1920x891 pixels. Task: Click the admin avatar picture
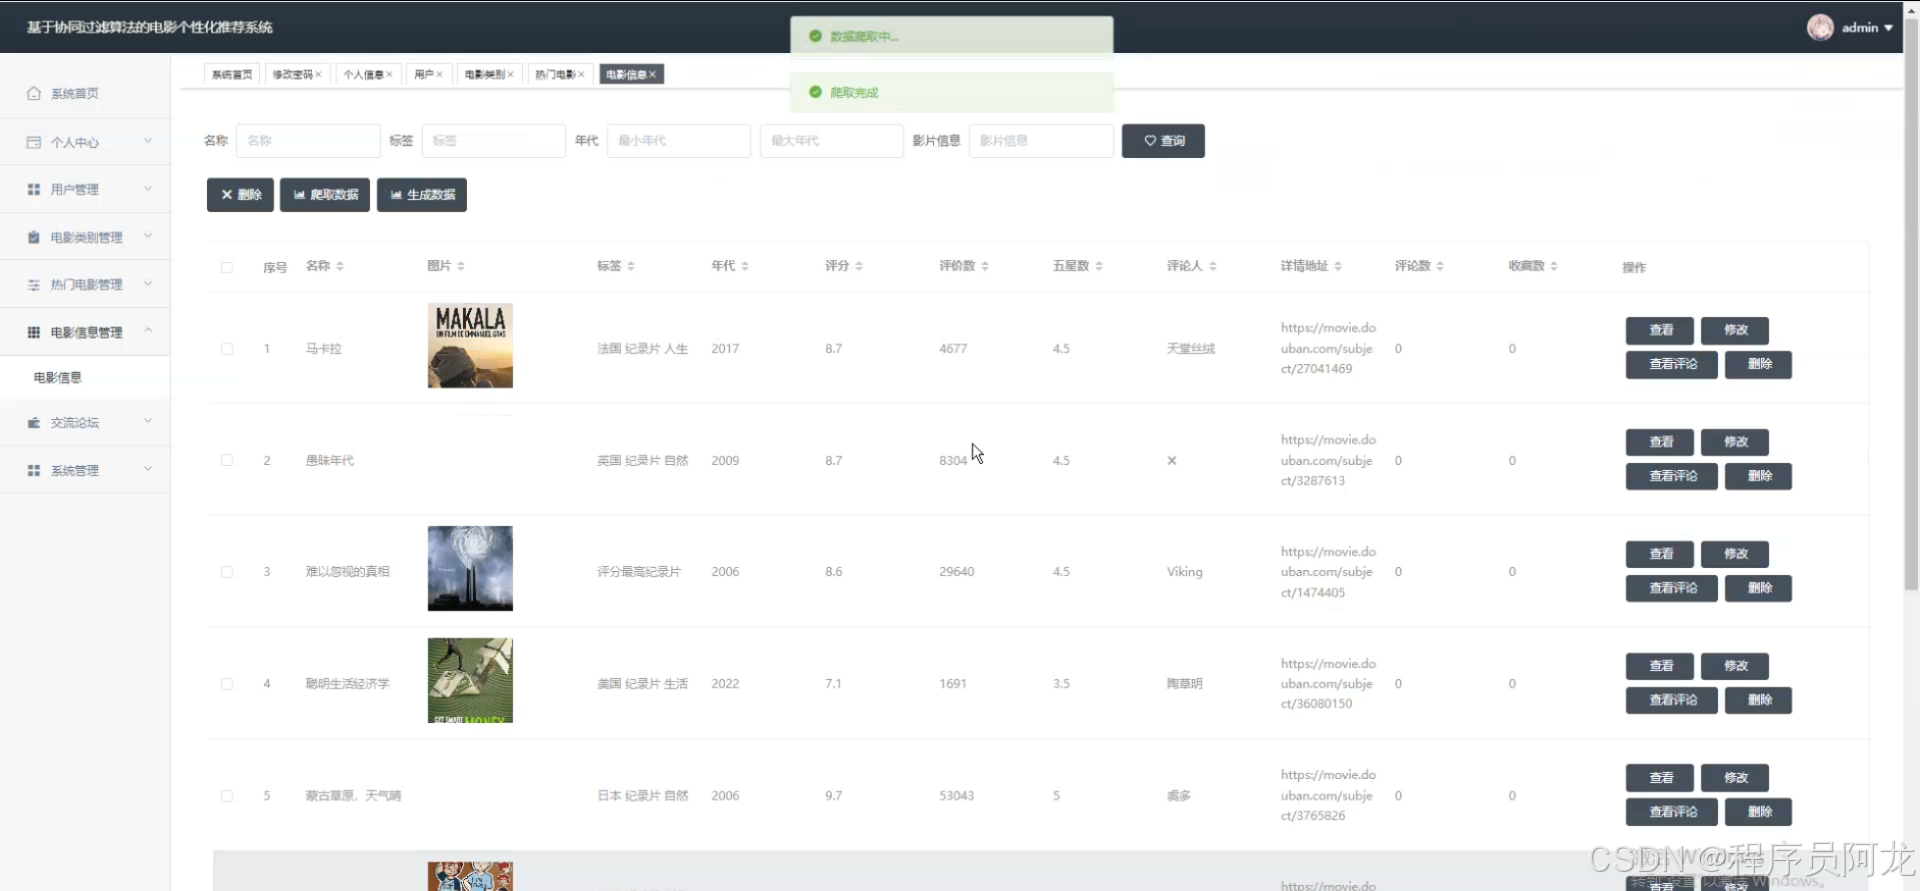tap(1820, 27)
